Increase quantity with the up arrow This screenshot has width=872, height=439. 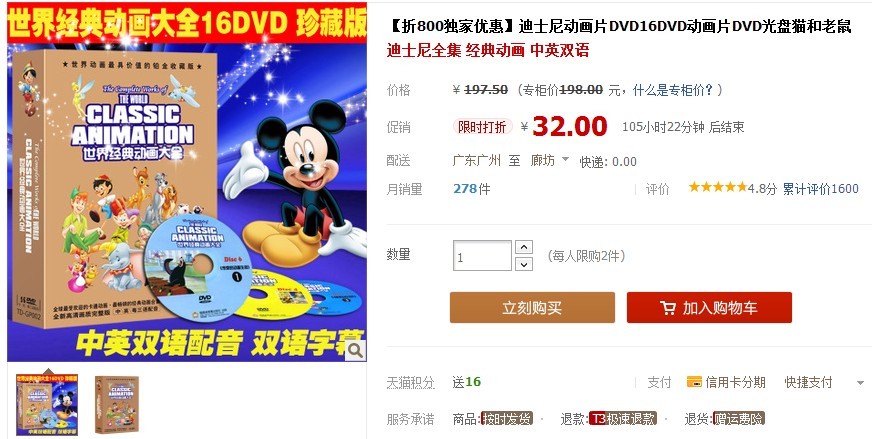524,247
